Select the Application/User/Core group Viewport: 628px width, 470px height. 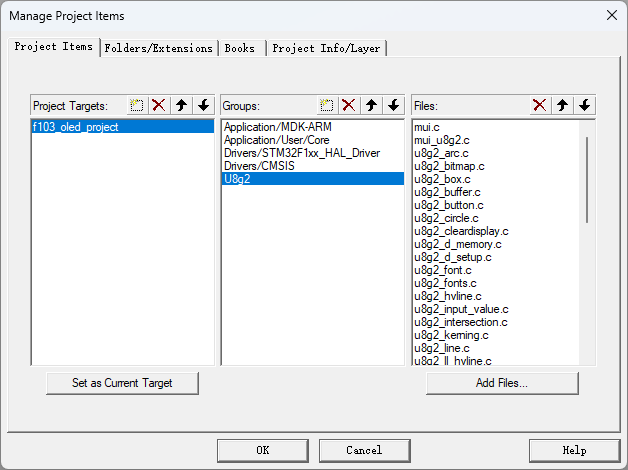pyautogui.click(x=313, y=140)
